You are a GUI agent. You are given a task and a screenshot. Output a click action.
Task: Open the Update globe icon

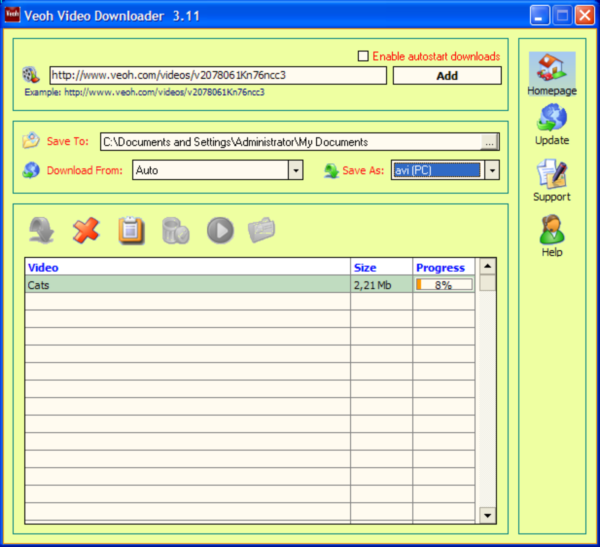552,120
